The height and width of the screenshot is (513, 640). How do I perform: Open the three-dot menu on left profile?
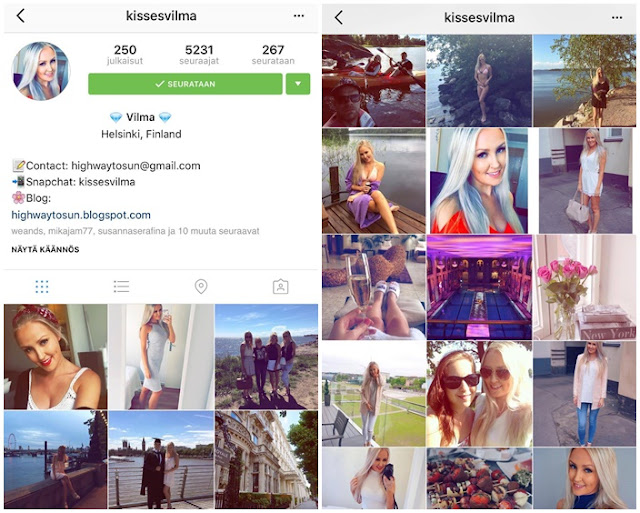click(x=299, y=16)
